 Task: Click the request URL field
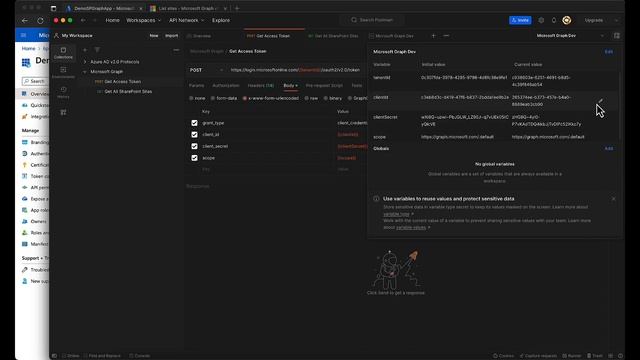pos(295,70)
